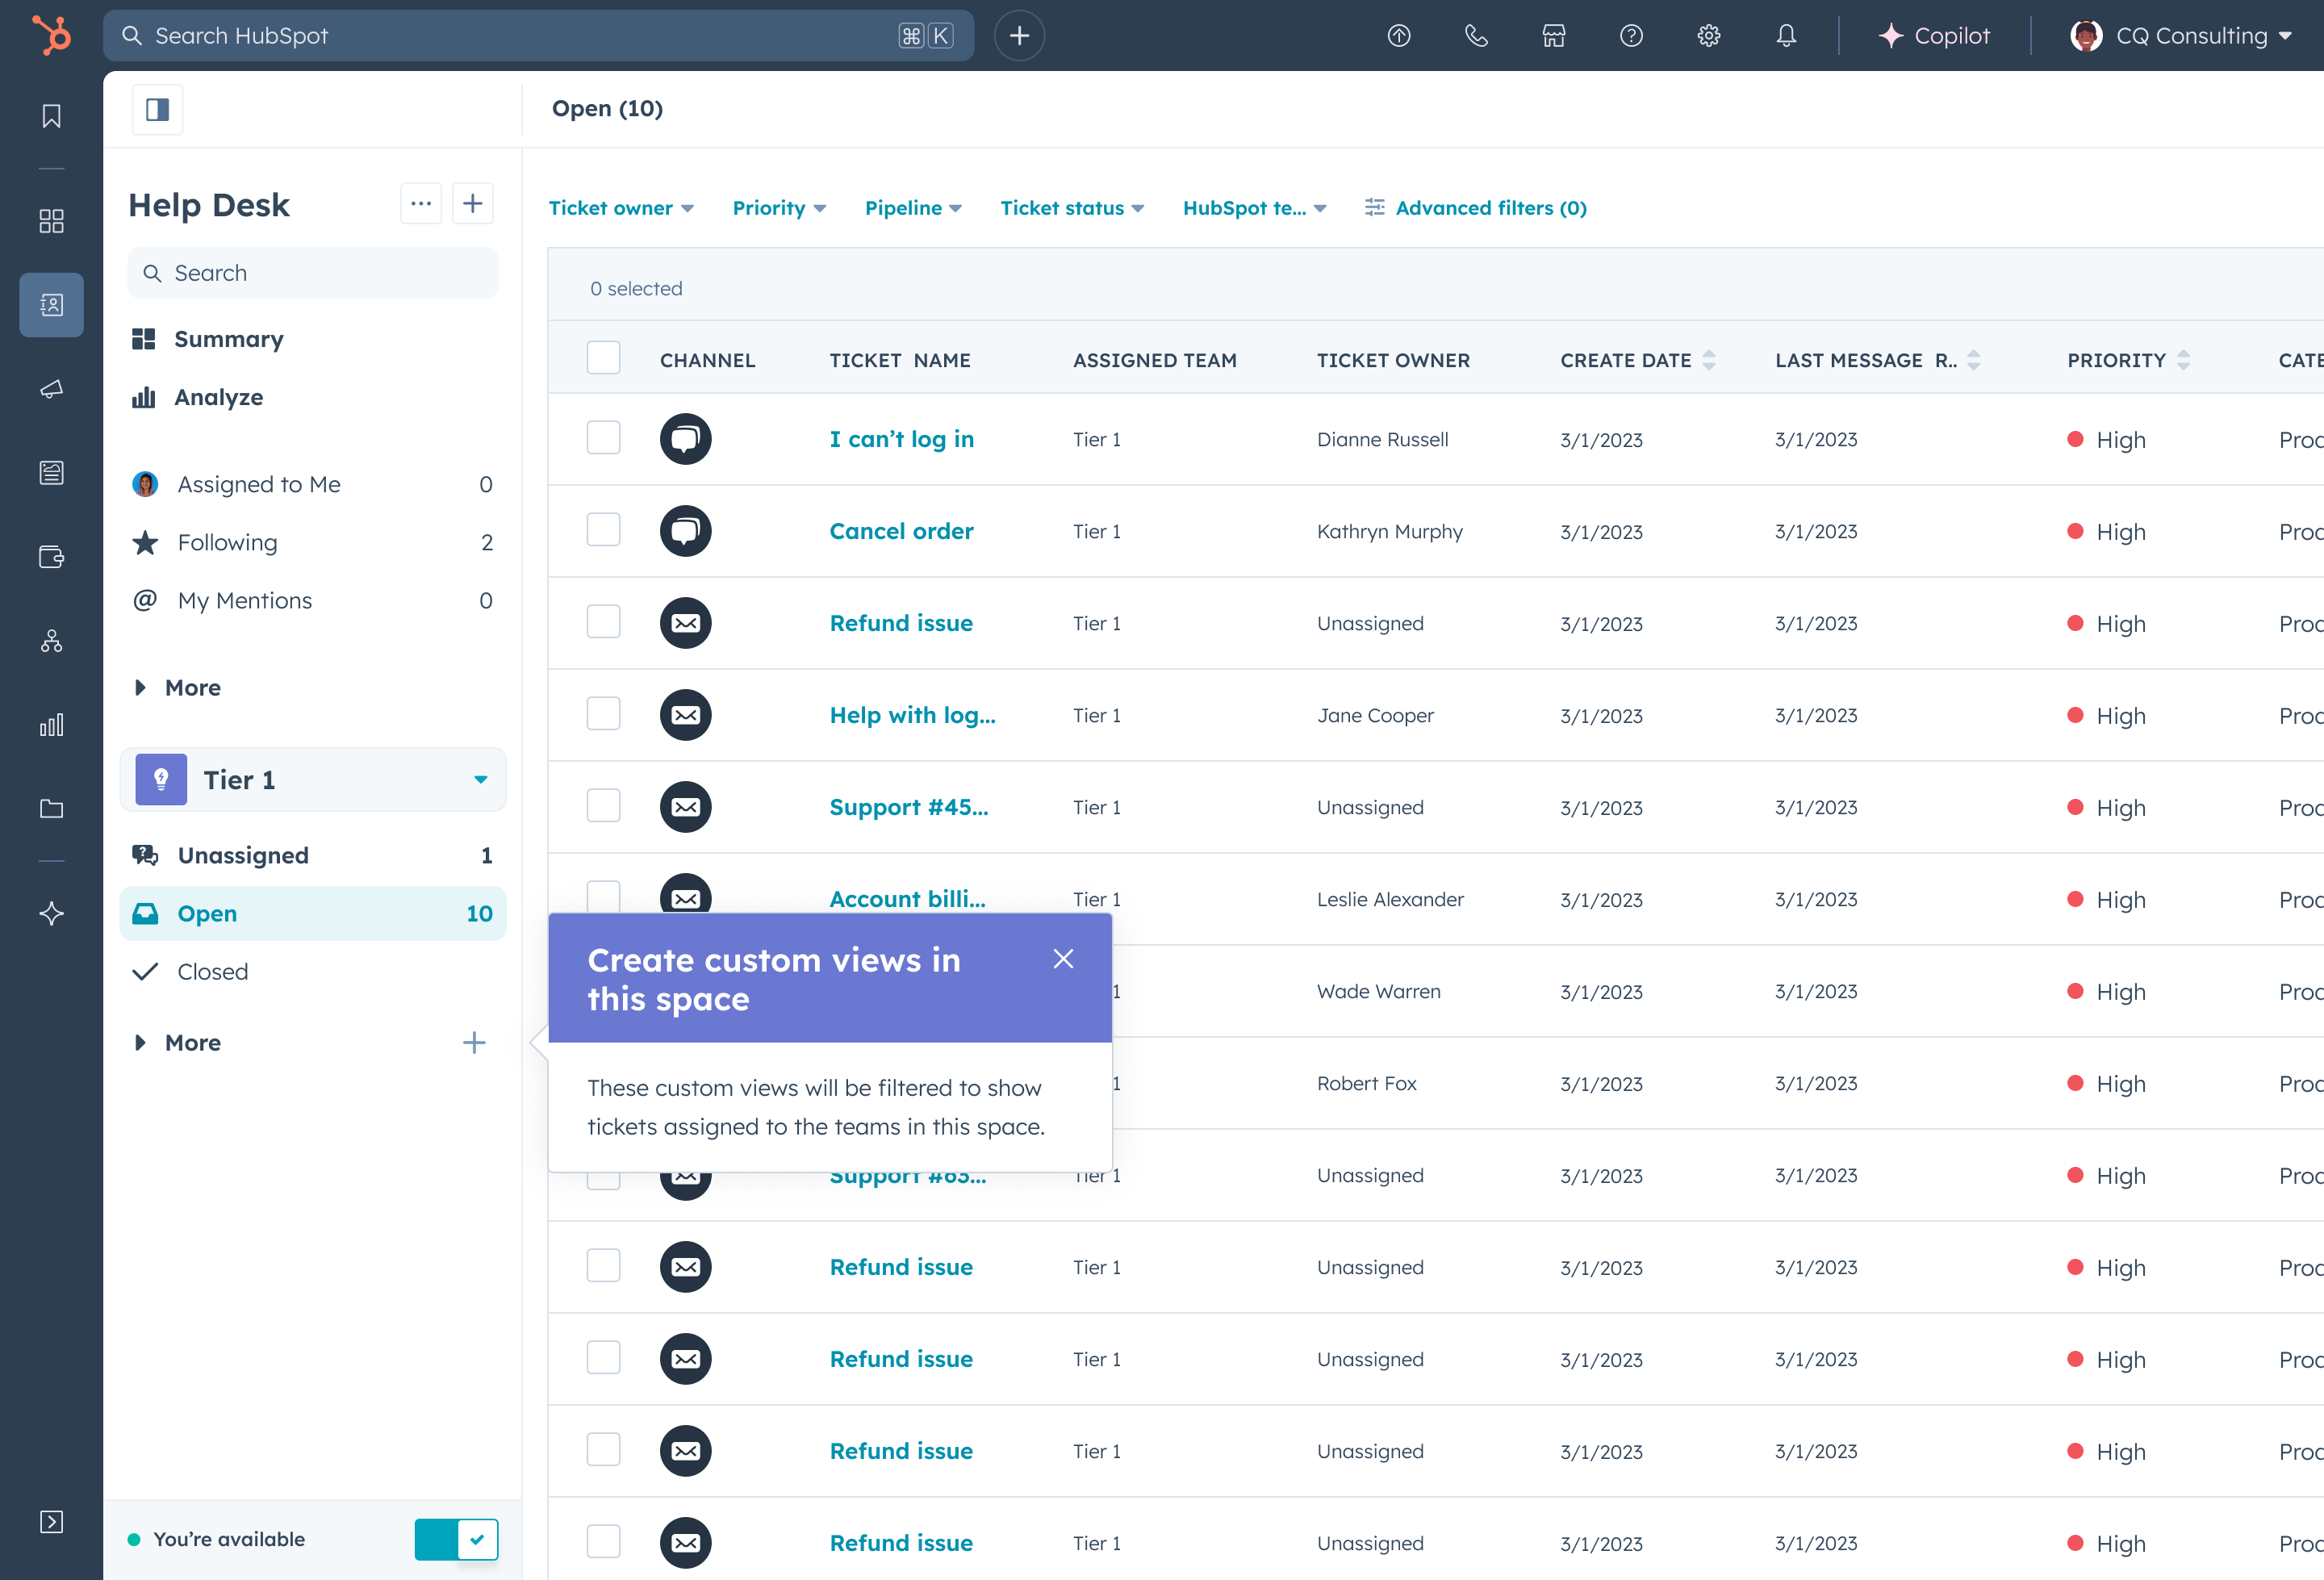Viewport: 2324px width, 1580px height.
Task: Click the HubSpot sprocket logo
Action: coord(51,35)
